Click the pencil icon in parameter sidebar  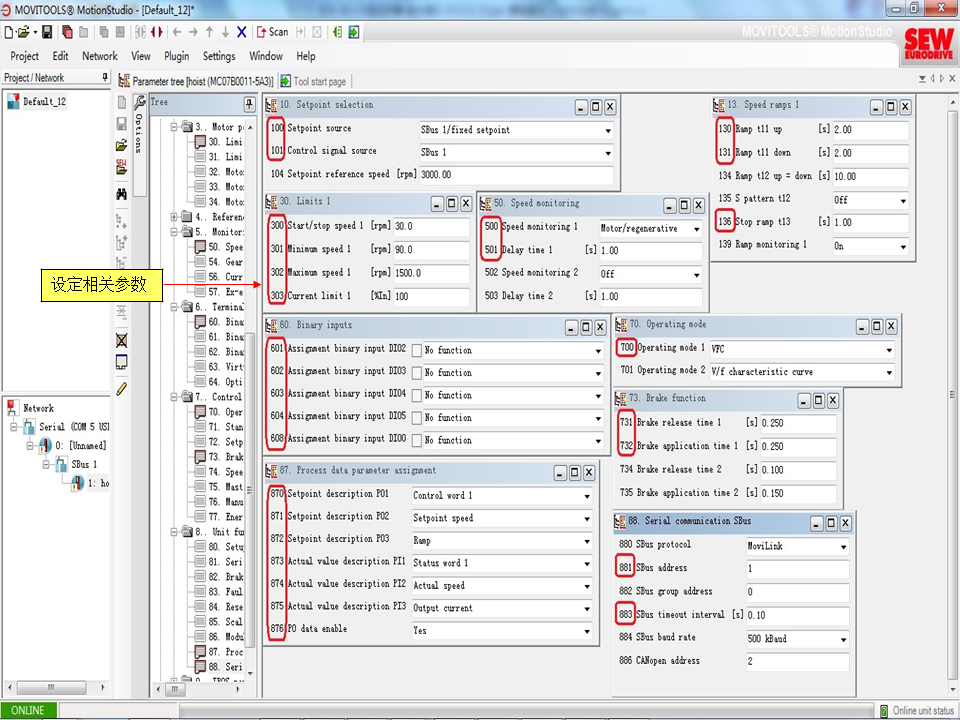[x=122, y=389]
